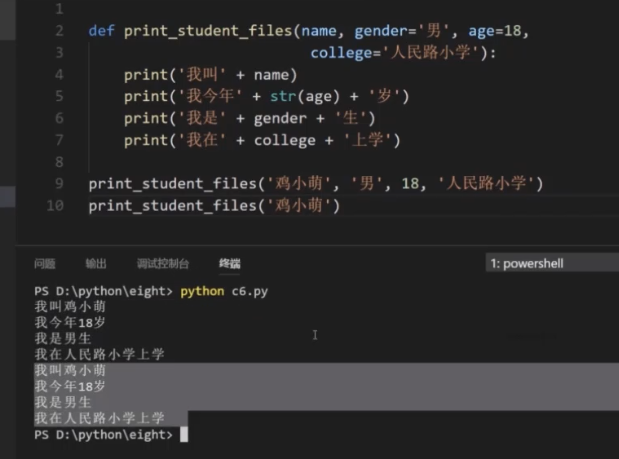The height and width of the screenshot is (459, 619).
Task: Click the 'college' variable on line 7
Action: pyautogui.click(x=285, y=141)
